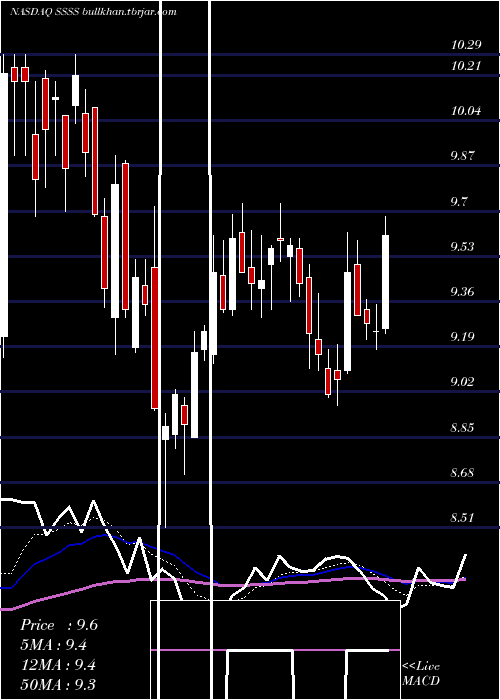Click the NASDAQ SSSS chart title text

(93, 12)
